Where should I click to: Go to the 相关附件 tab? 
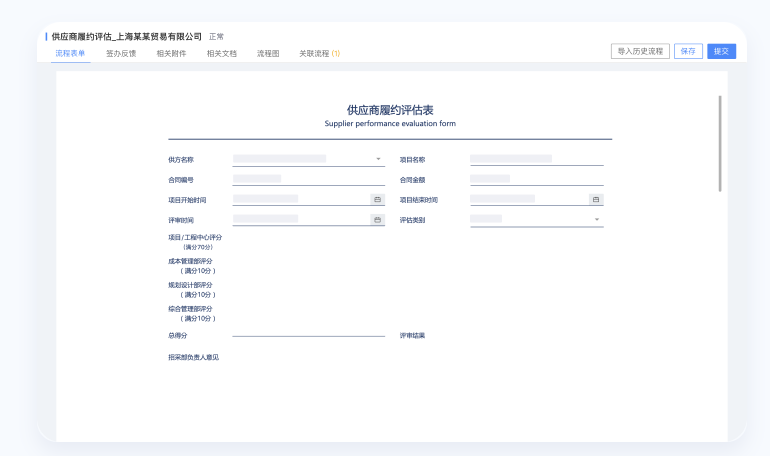[x=171, y=53]
